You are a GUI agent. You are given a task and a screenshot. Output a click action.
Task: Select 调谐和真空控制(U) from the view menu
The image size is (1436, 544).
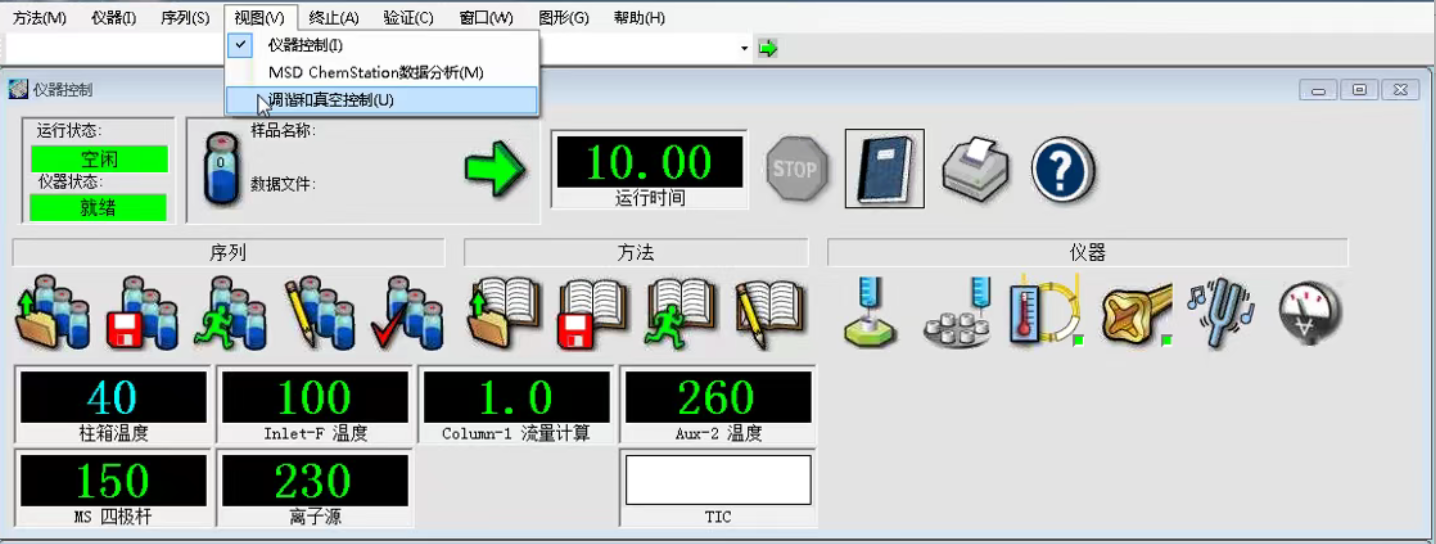[x=331, y=100]
